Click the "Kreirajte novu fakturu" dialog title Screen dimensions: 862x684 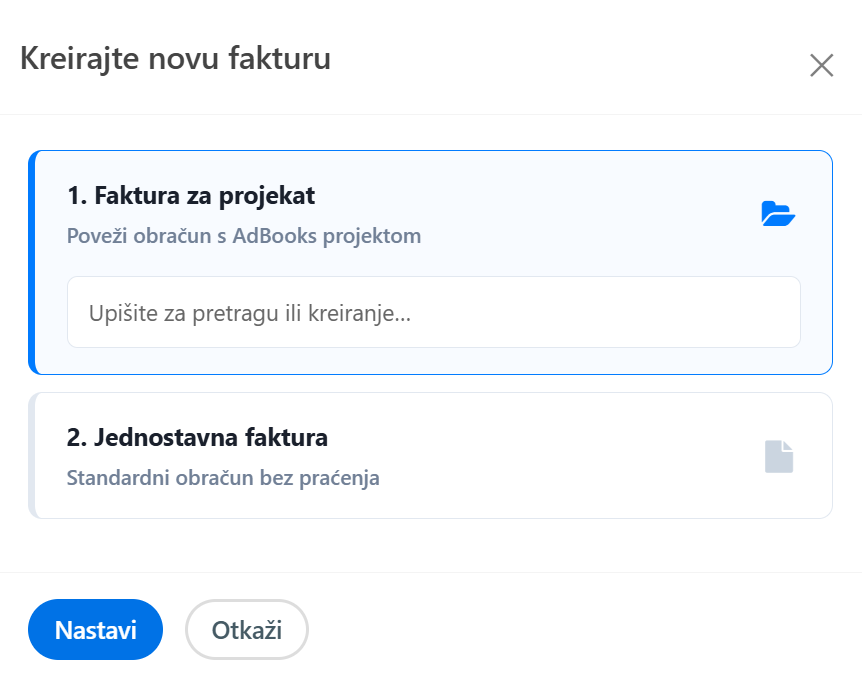point(175,59)
